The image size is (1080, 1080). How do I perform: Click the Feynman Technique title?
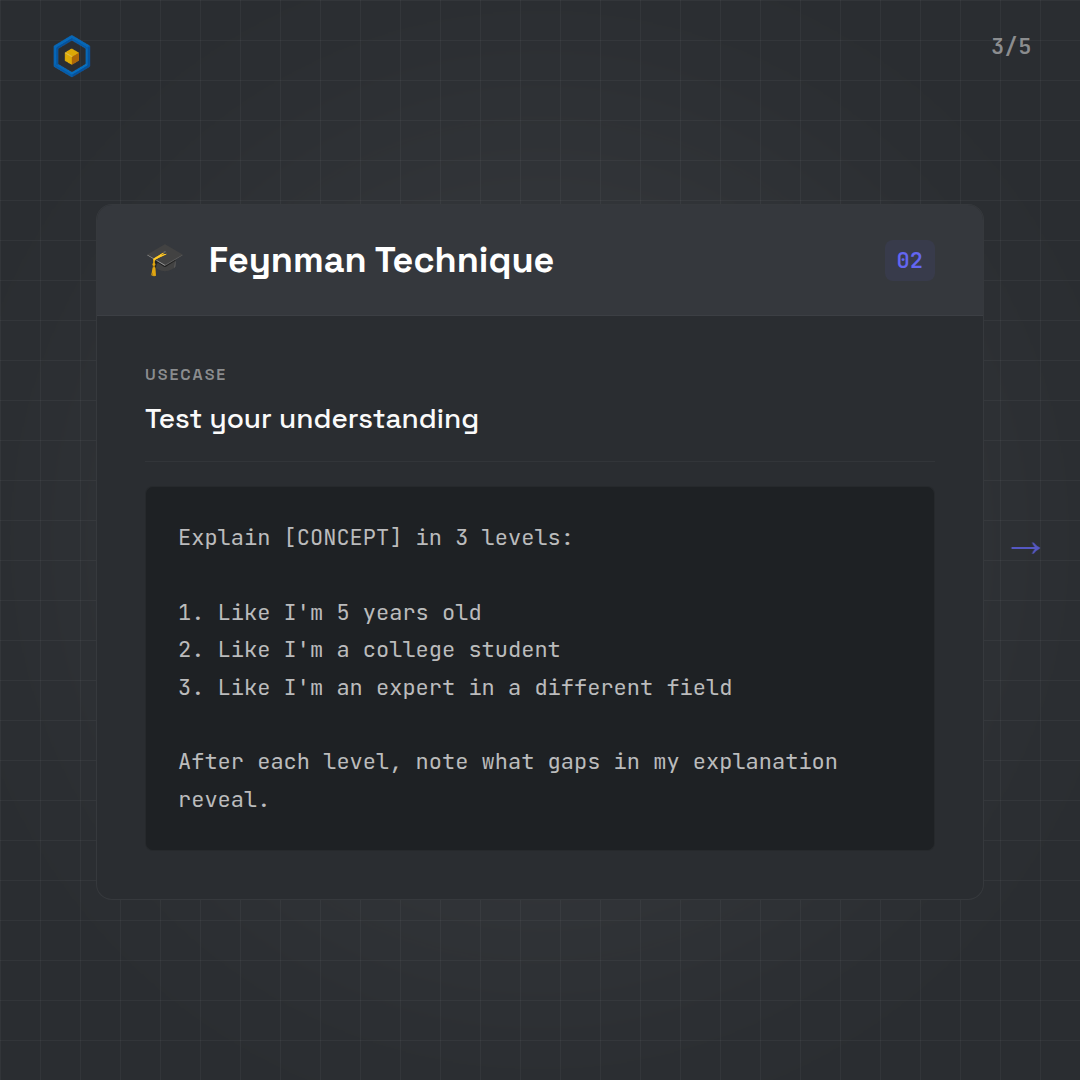(380, 261)
